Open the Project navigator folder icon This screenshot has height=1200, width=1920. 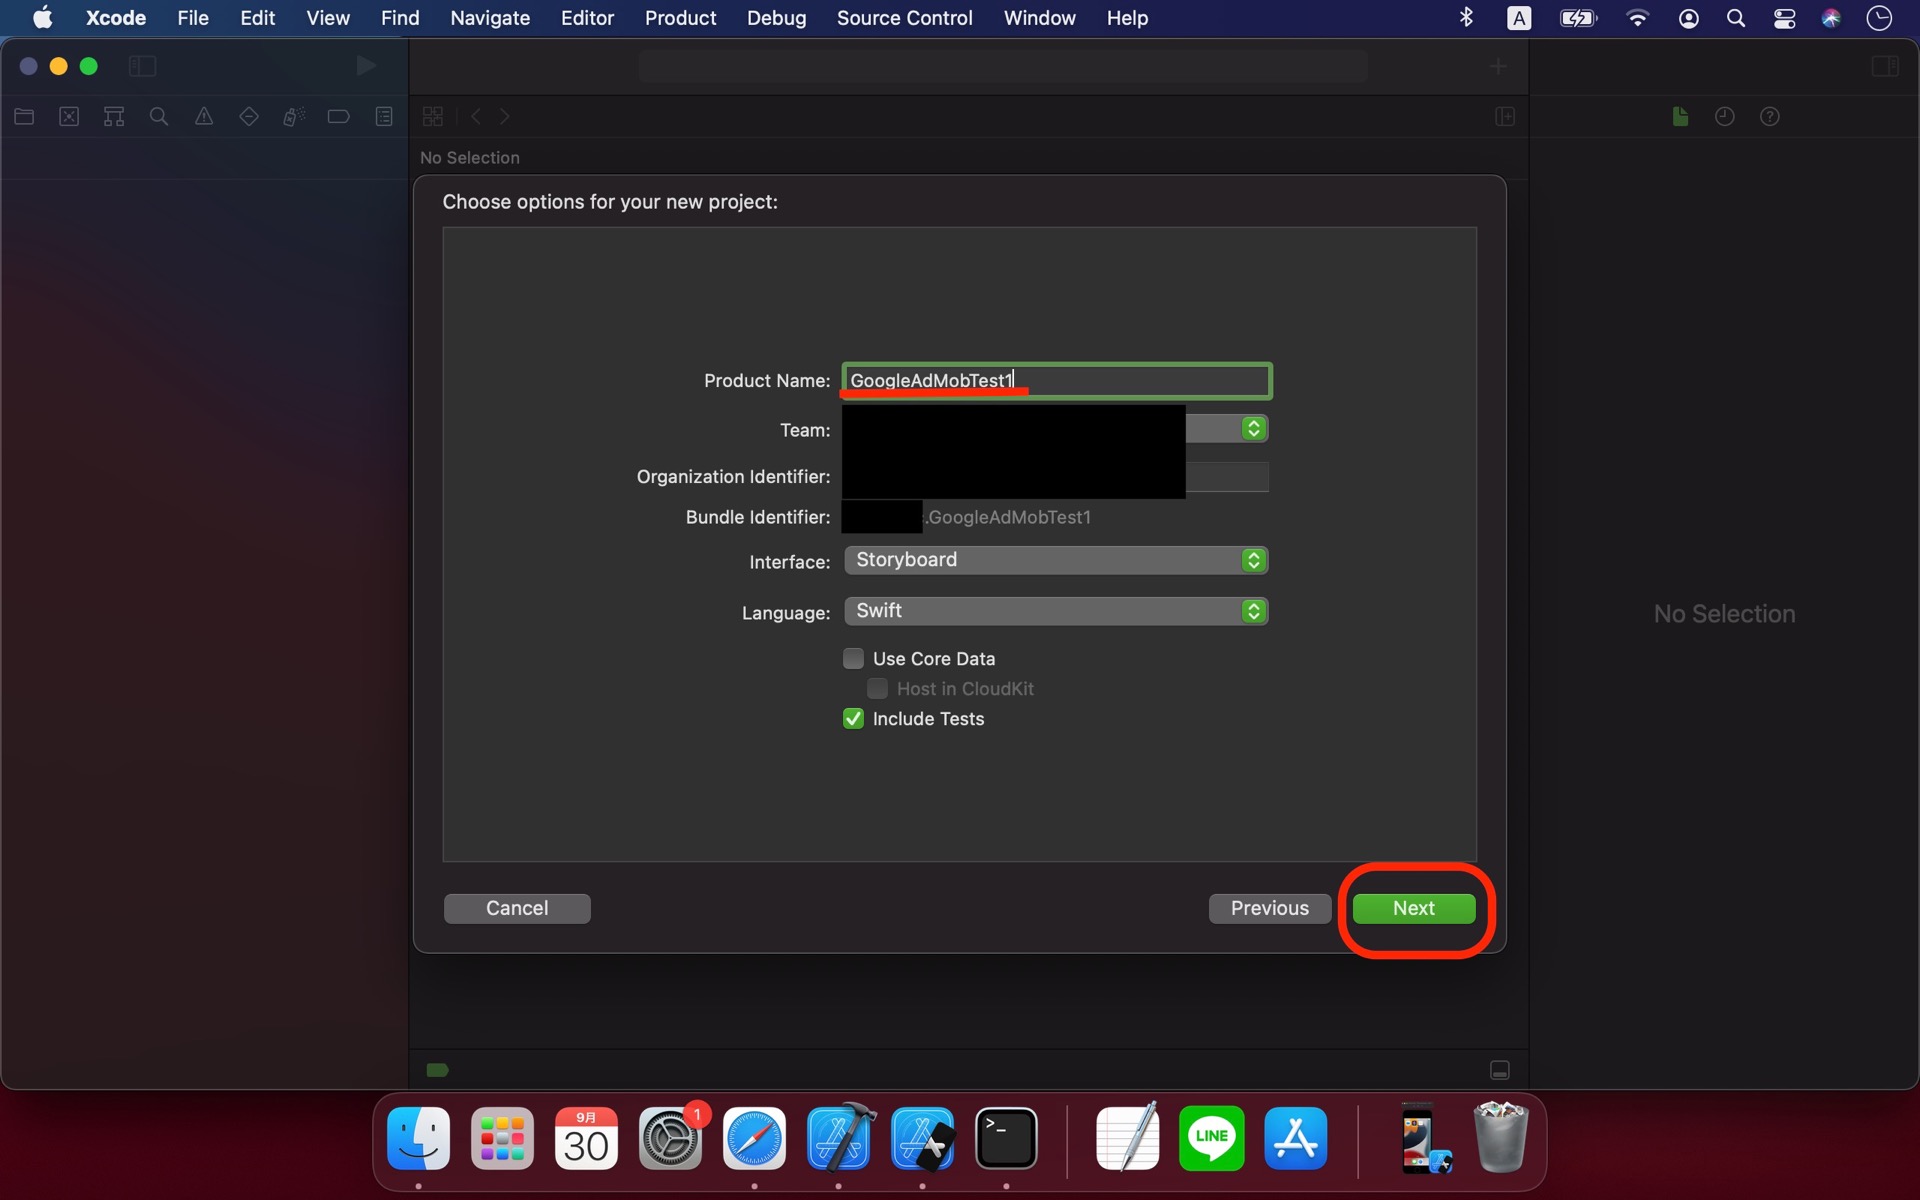click(x=24, y=117)
